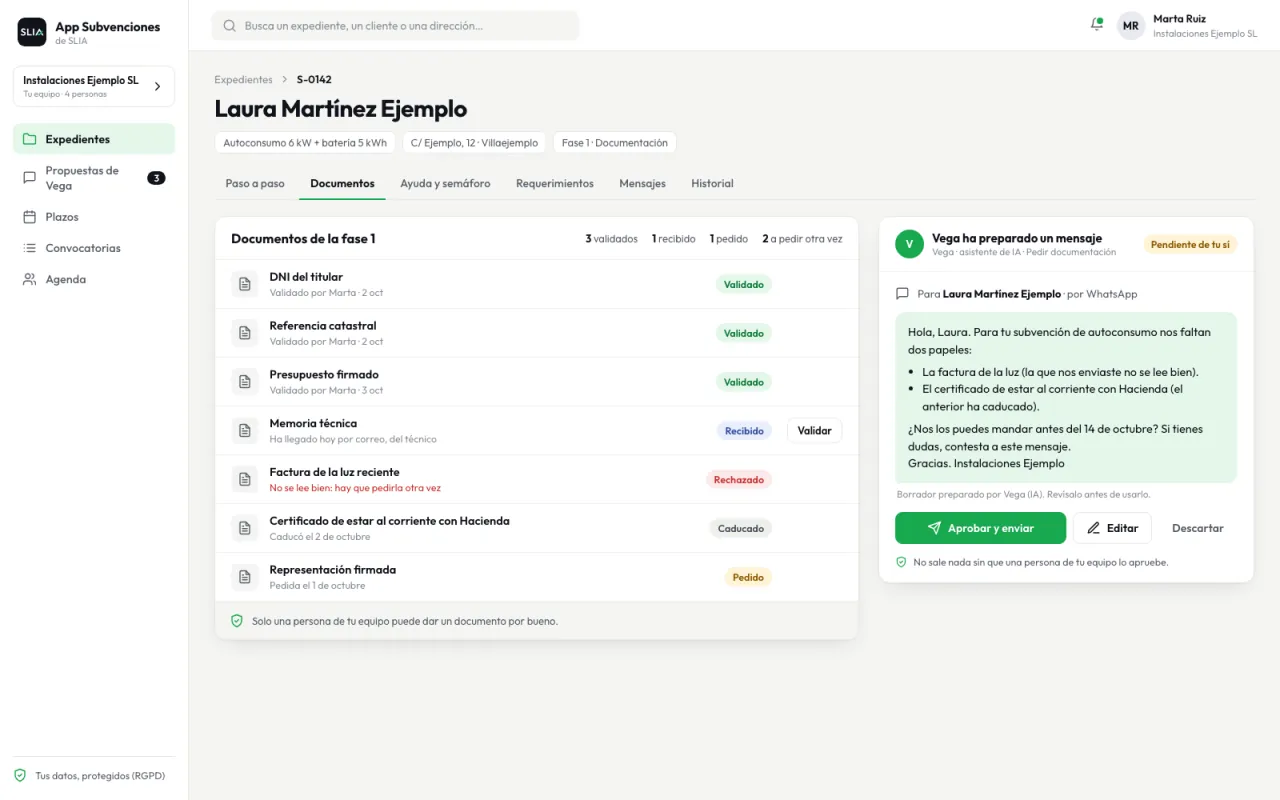
Task: Click the Rechazado status badge
Action: click(739, 480)
